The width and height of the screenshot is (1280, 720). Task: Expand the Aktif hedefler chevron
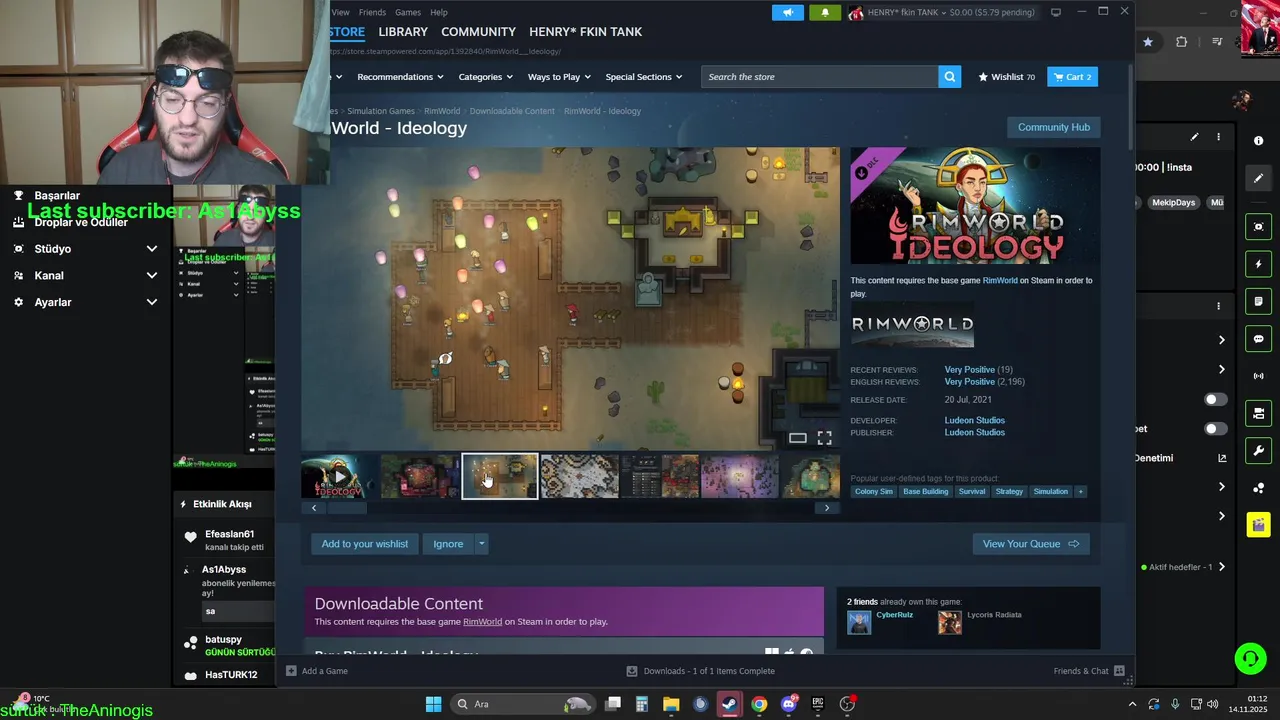point(1221,567)
